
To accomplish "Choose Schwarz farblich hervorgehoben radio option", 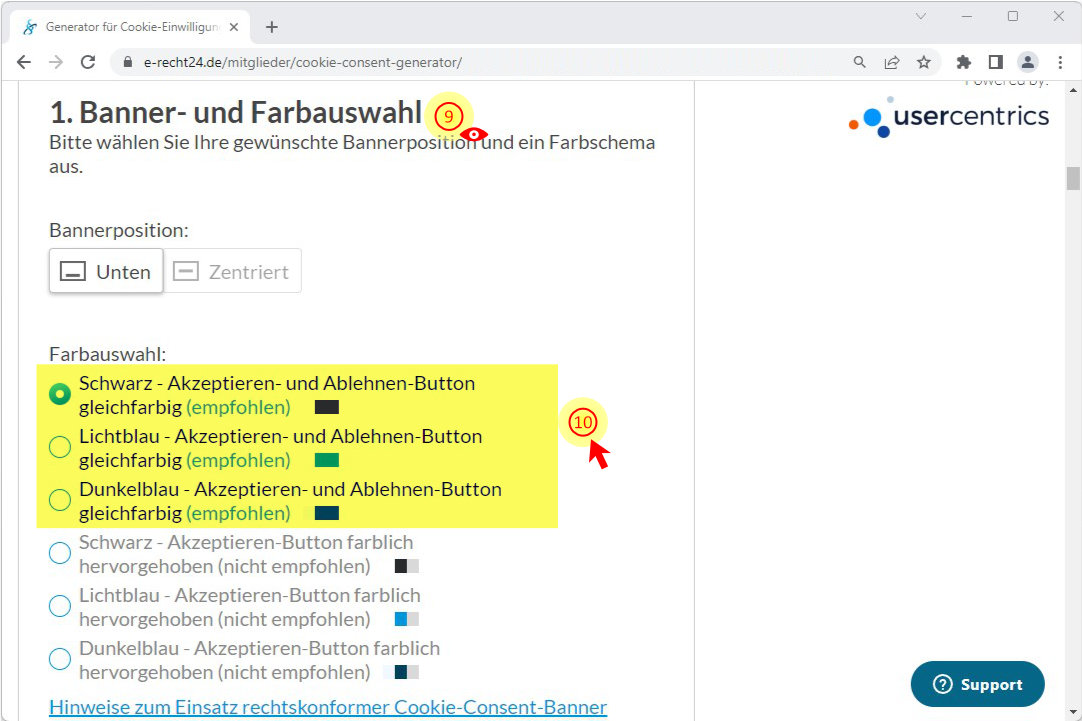I will [60, 553].
